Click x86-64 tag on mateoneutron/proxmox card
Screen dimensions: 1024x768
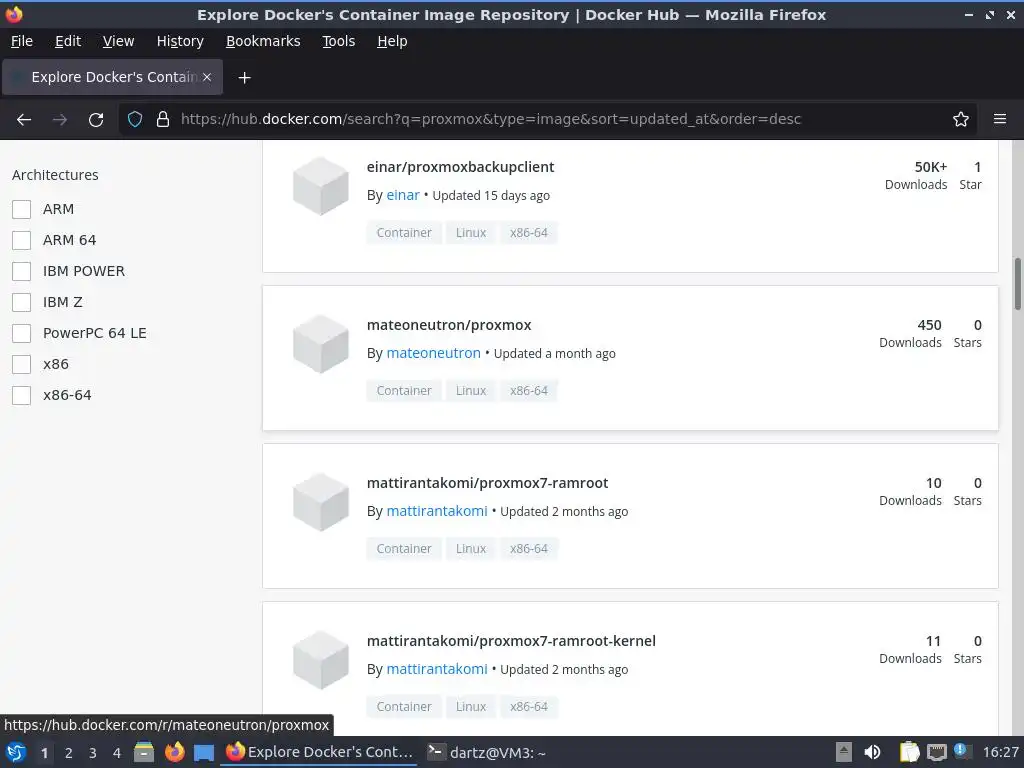pyautogui.click(x=529, y=391)
